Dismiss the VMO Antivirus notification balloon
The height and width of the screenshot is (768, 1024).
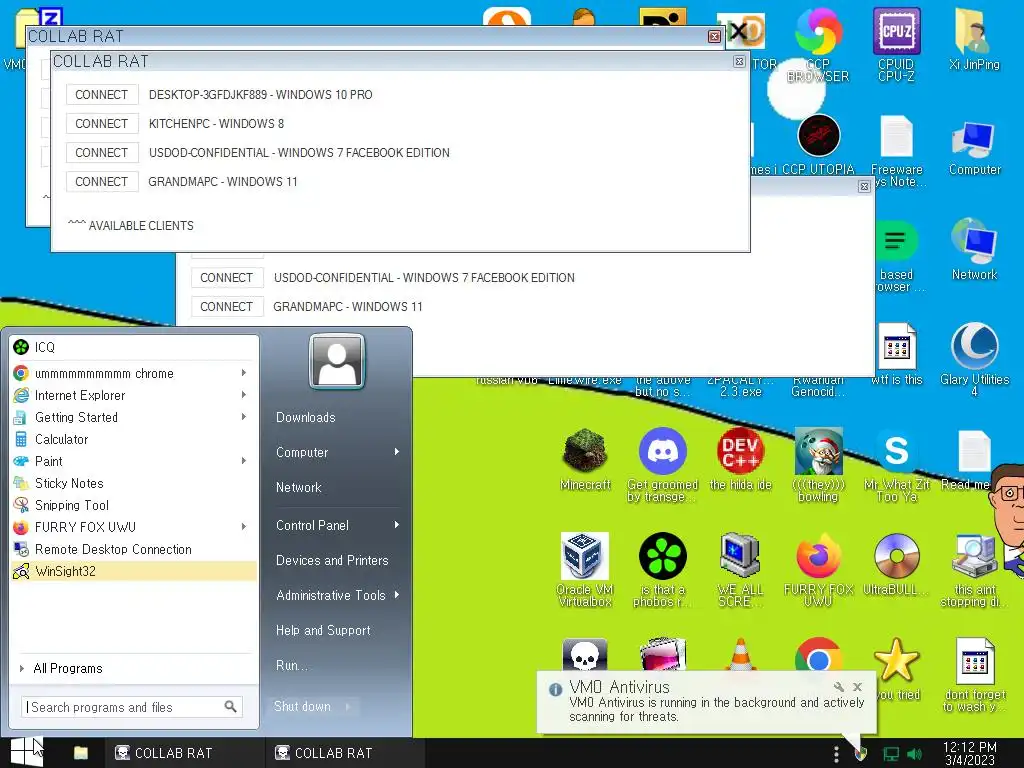tap(857, 686)
